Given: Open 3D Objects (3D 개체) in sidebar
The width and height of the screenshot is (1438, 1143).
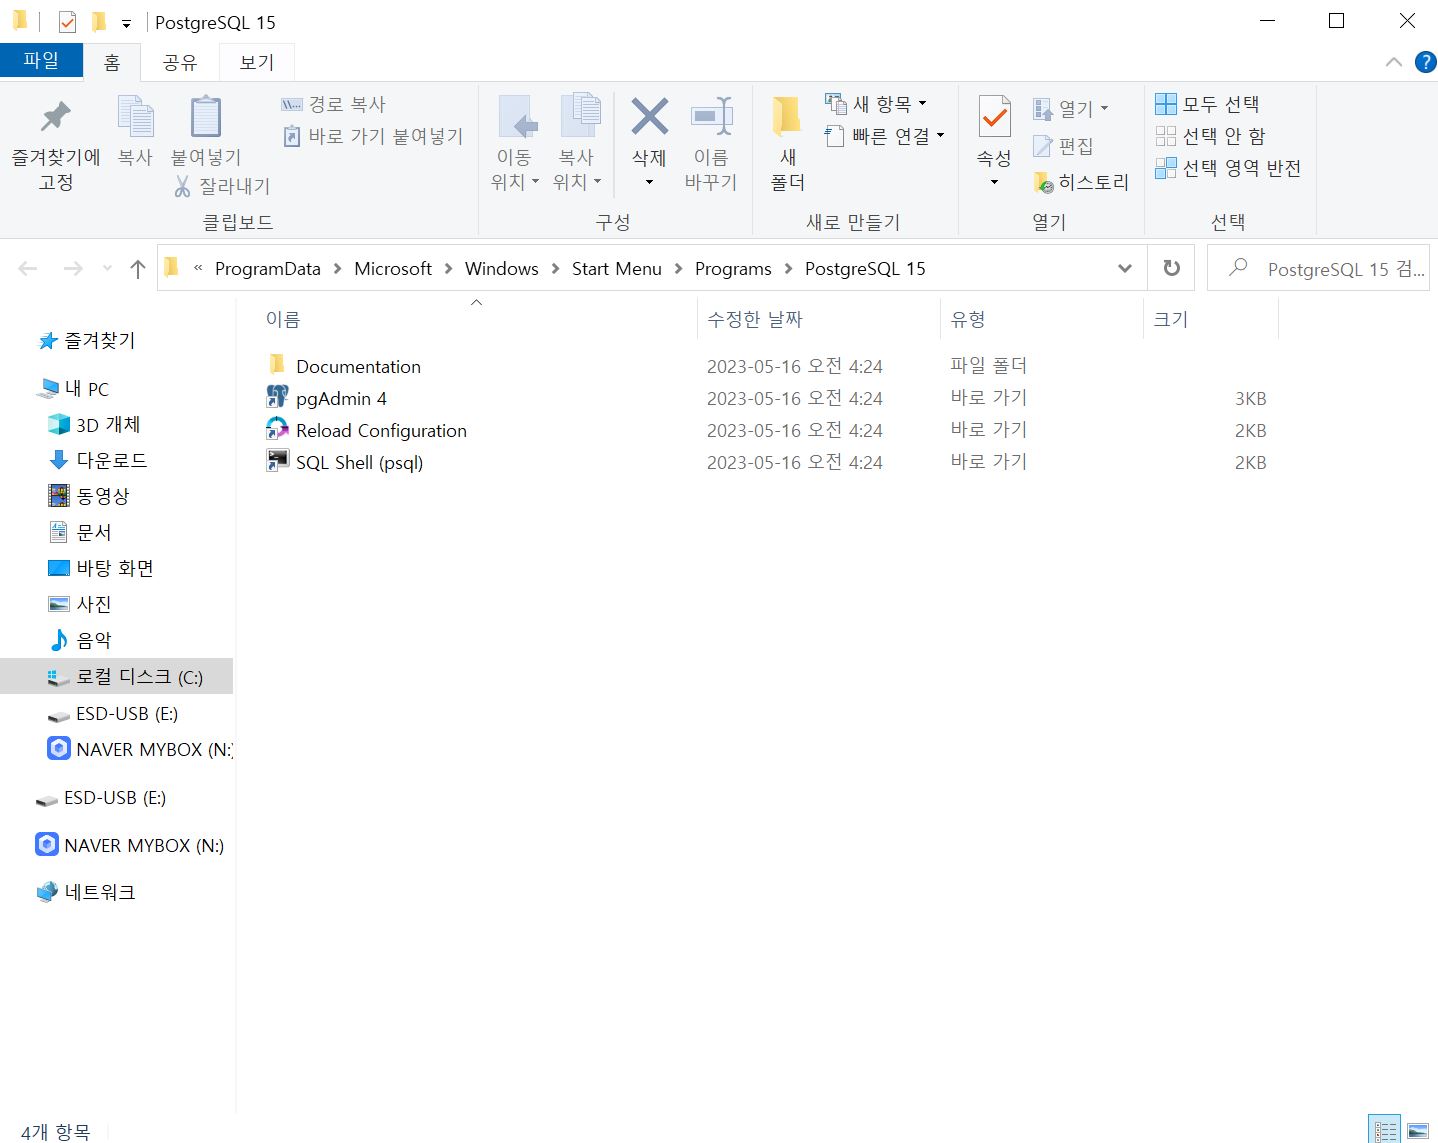Looking at the screenshot, I should pos(95,424).
